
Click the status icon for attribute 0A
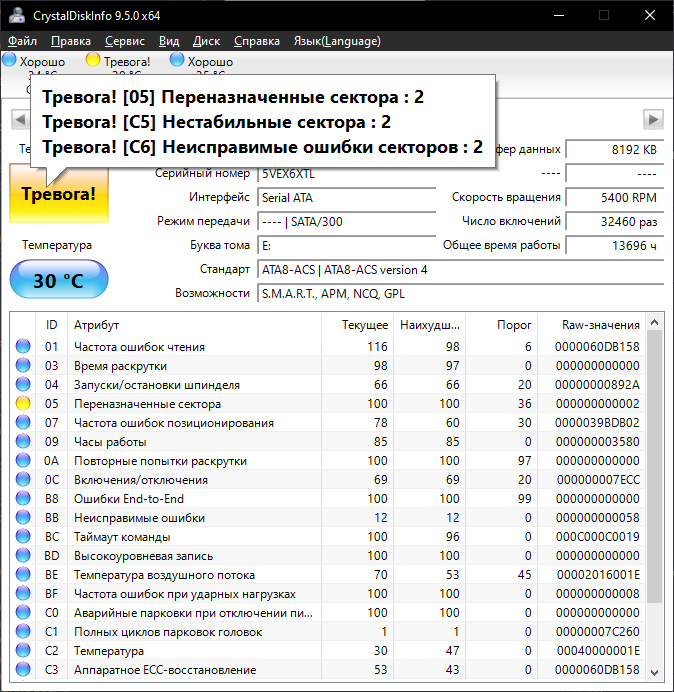[x=23, y=460]
